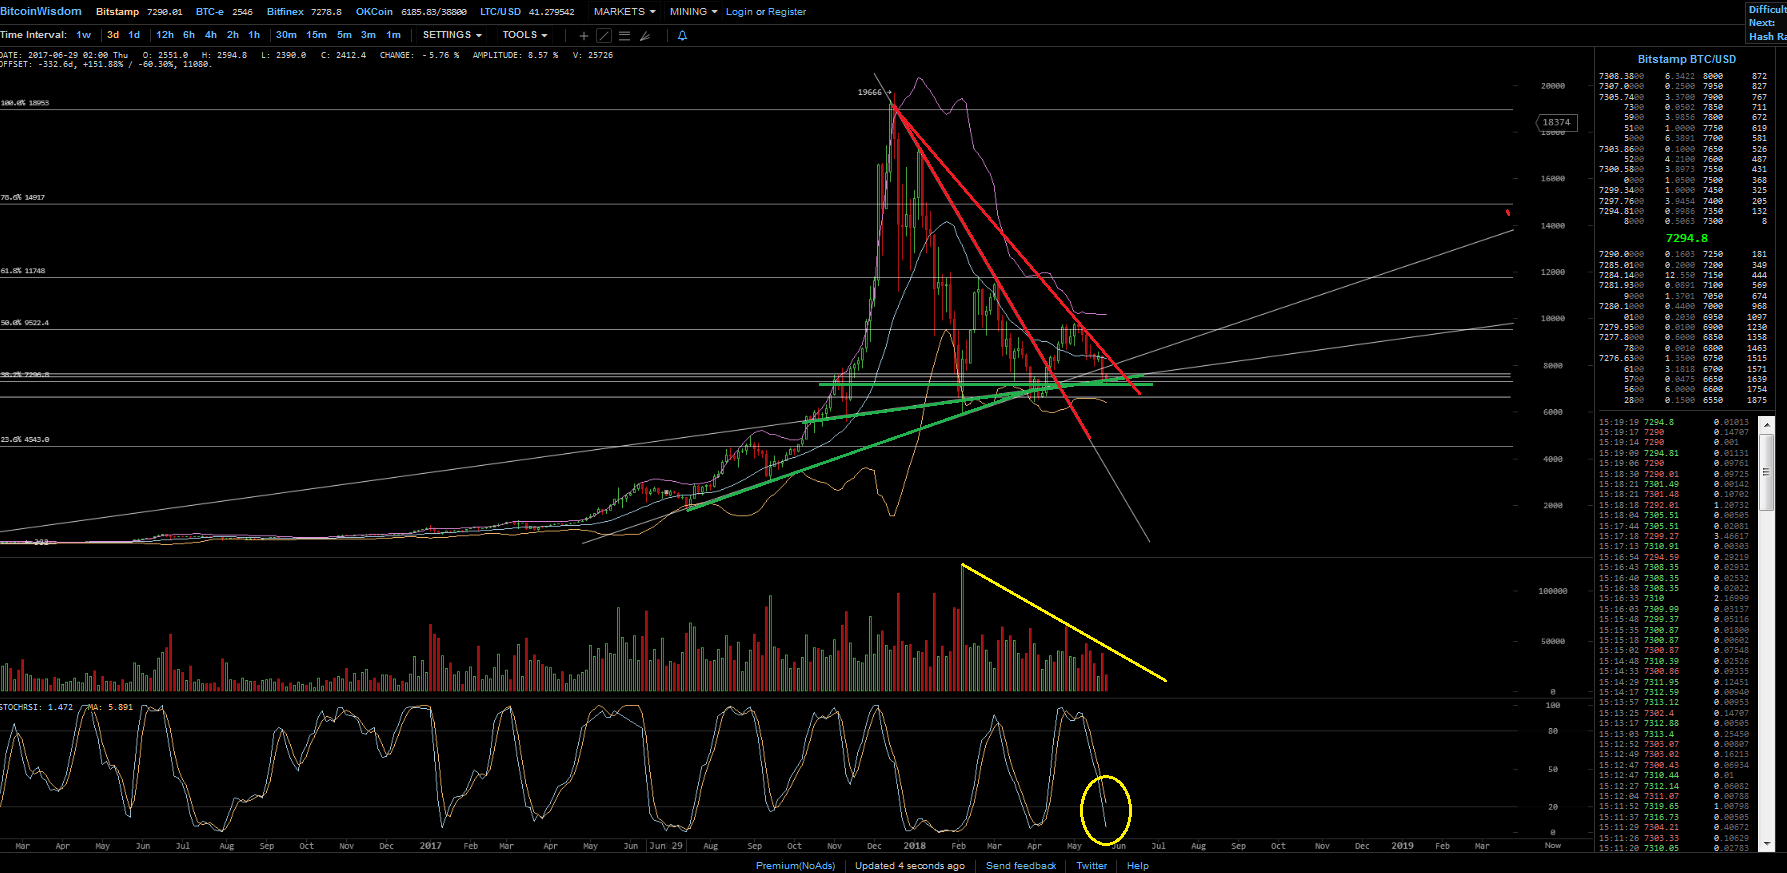
Task: Click the Jun 29 date marker on timeline
Action: click(666, 846)
